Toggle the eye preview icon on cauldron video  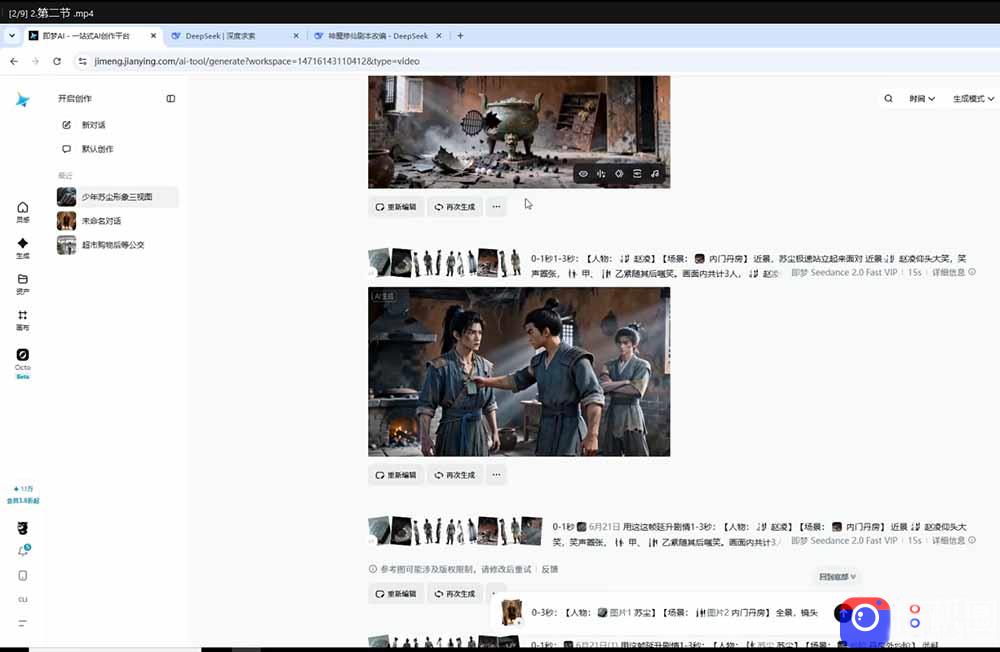pos(583,174)
